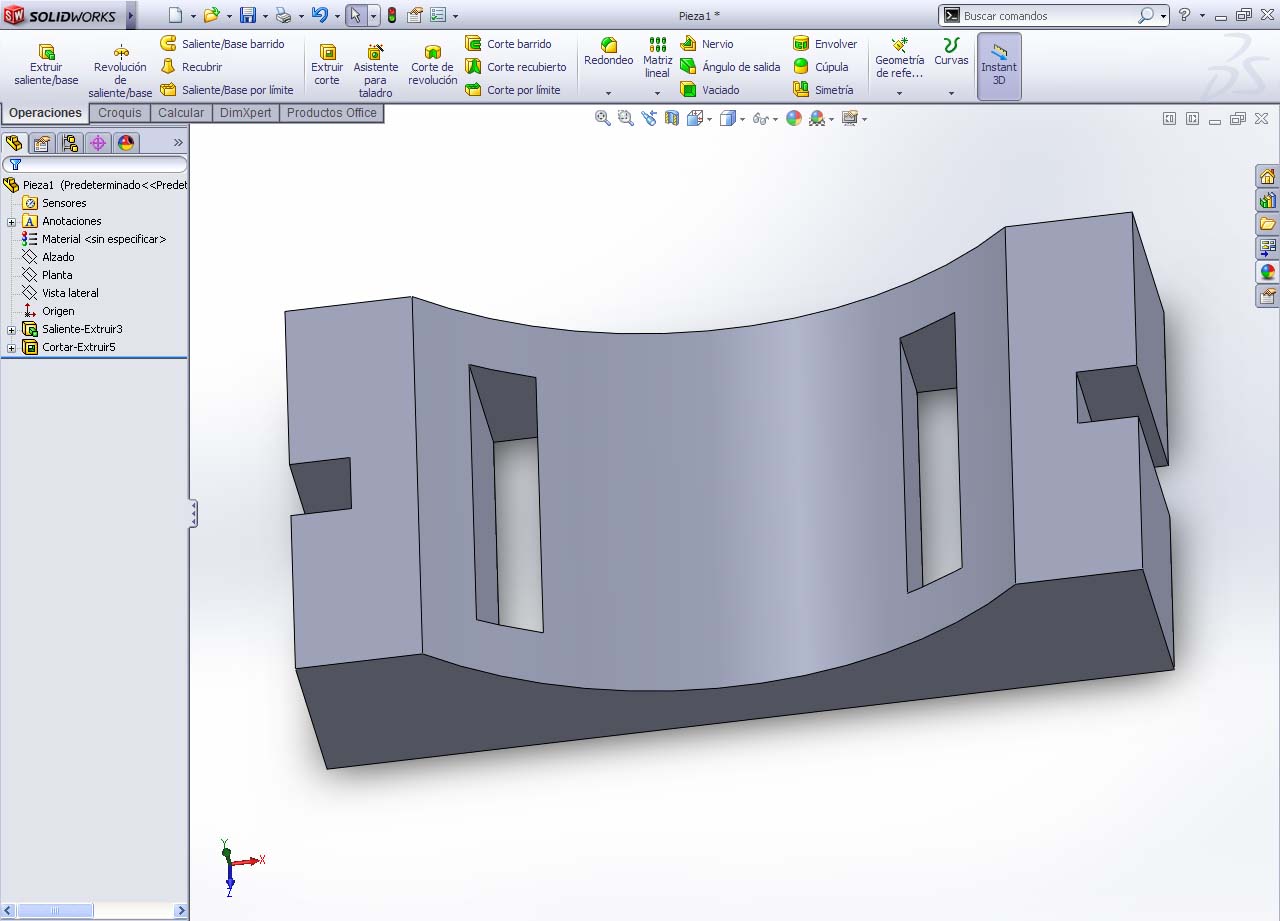Switch to the Operaciones tab
Image resolution: width=1280 pixels, height=921 pixels.
[x=45, y=113]
